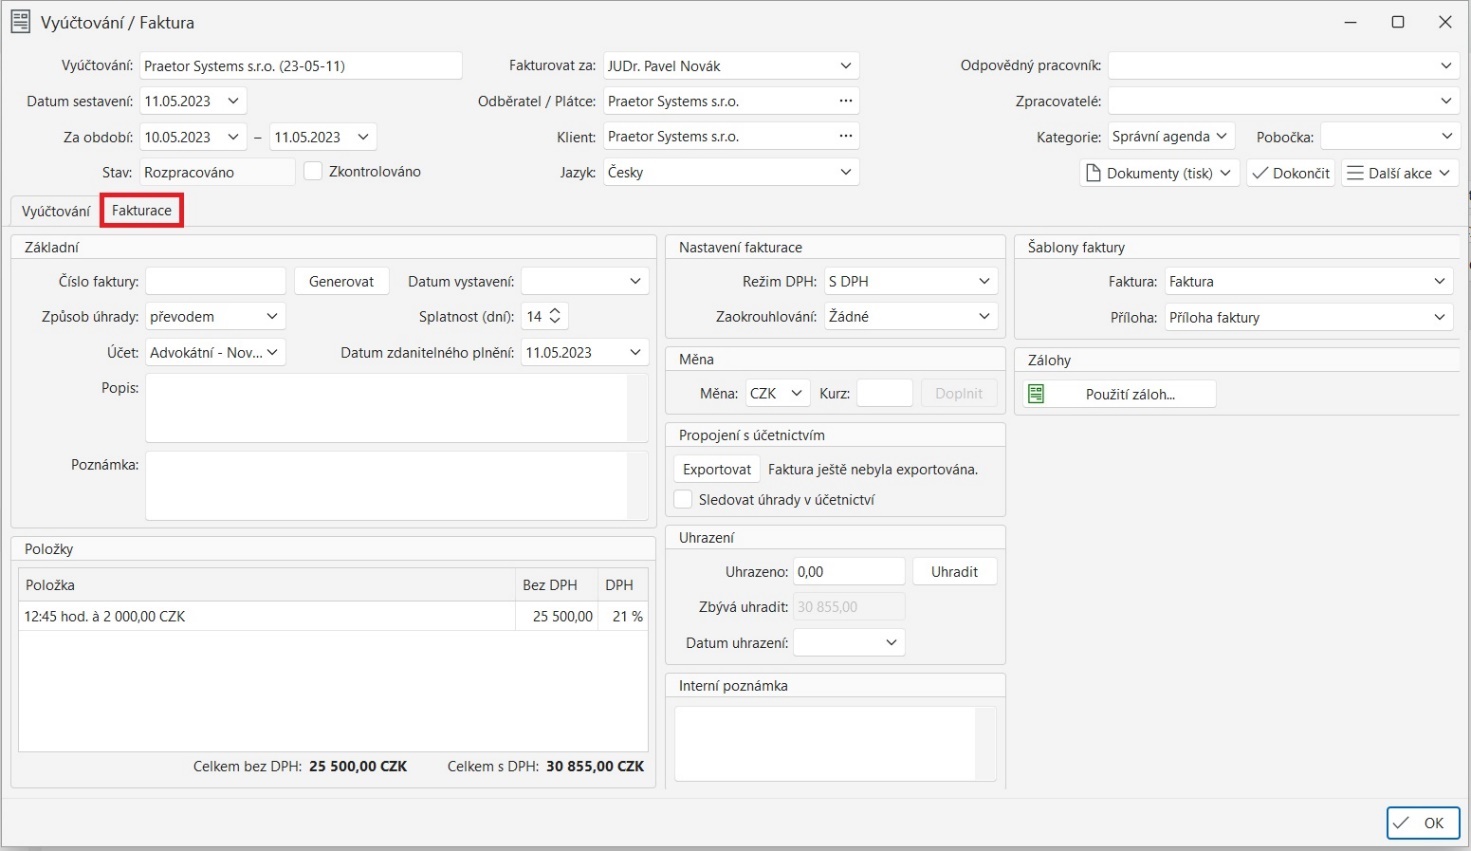Check Sledovat úhrady v účetnictví
The width and height of the screenshot is (1471, 851).
click(683, 499)
